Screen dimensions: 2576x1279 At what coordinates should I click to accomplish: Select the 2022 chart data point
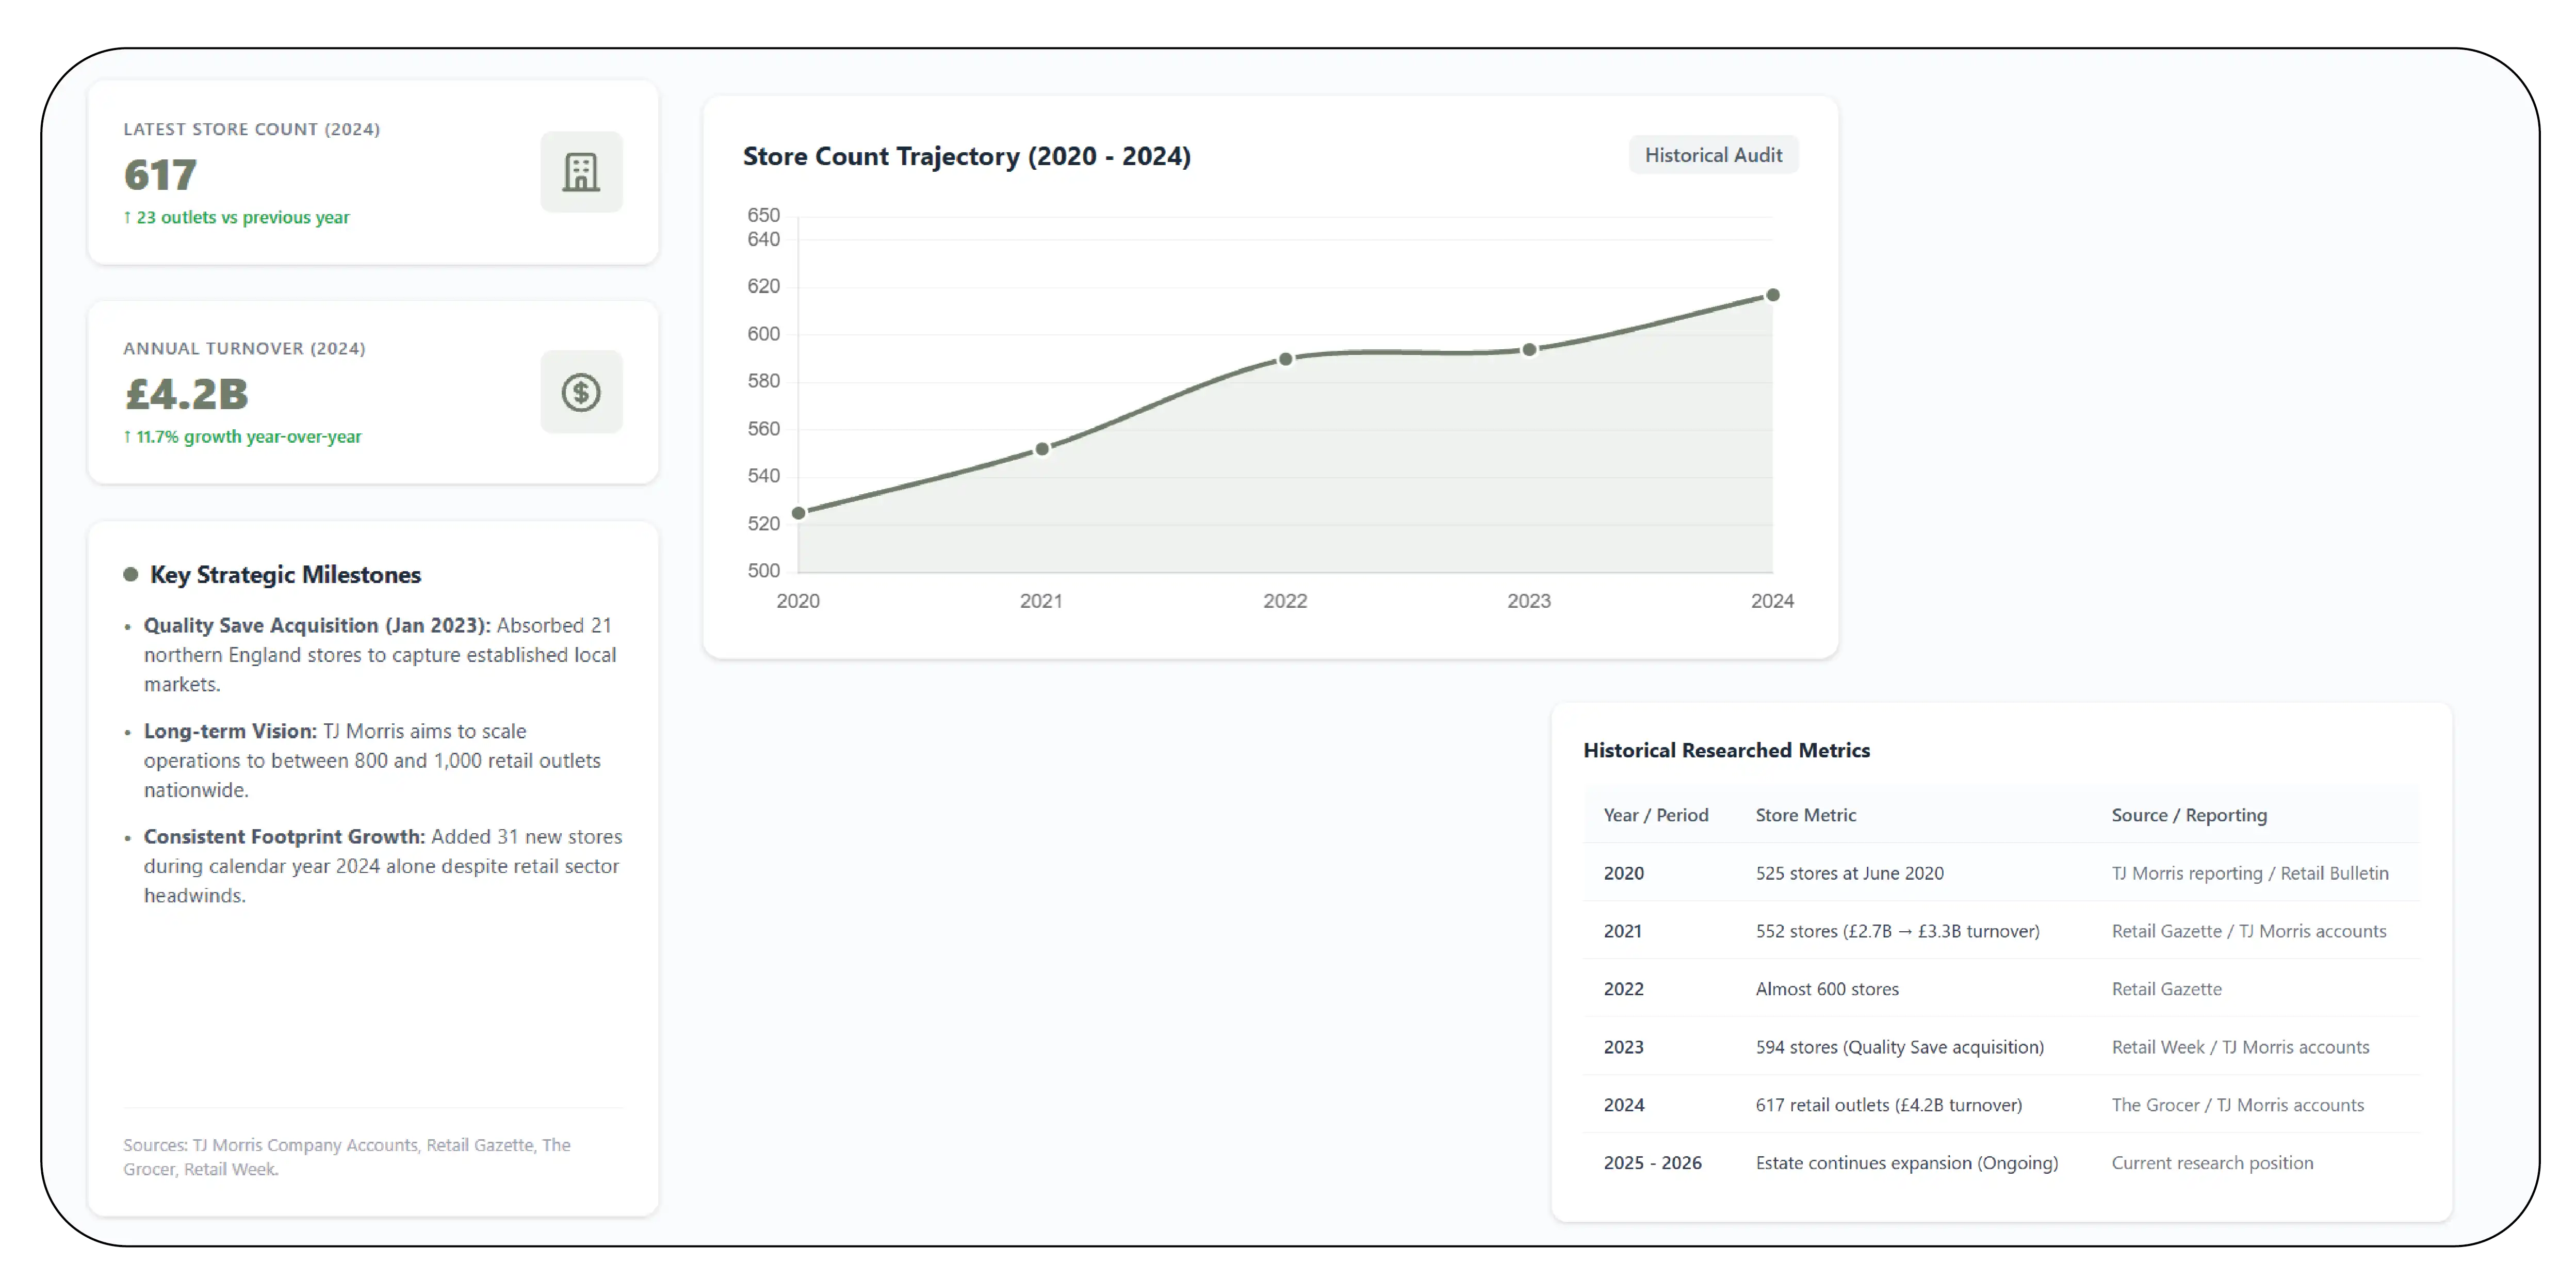(x=1286, y=359)
